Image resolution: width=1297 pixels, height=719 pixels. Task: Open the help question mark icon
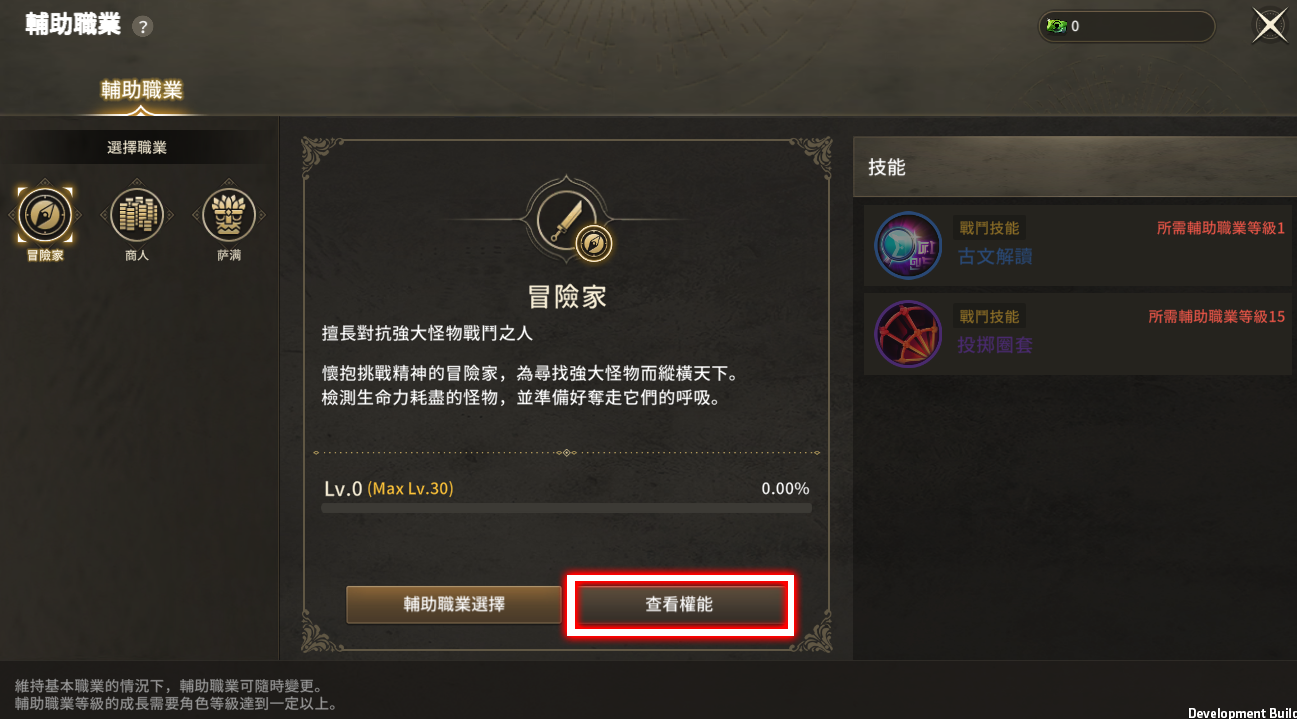pos(143,27)
